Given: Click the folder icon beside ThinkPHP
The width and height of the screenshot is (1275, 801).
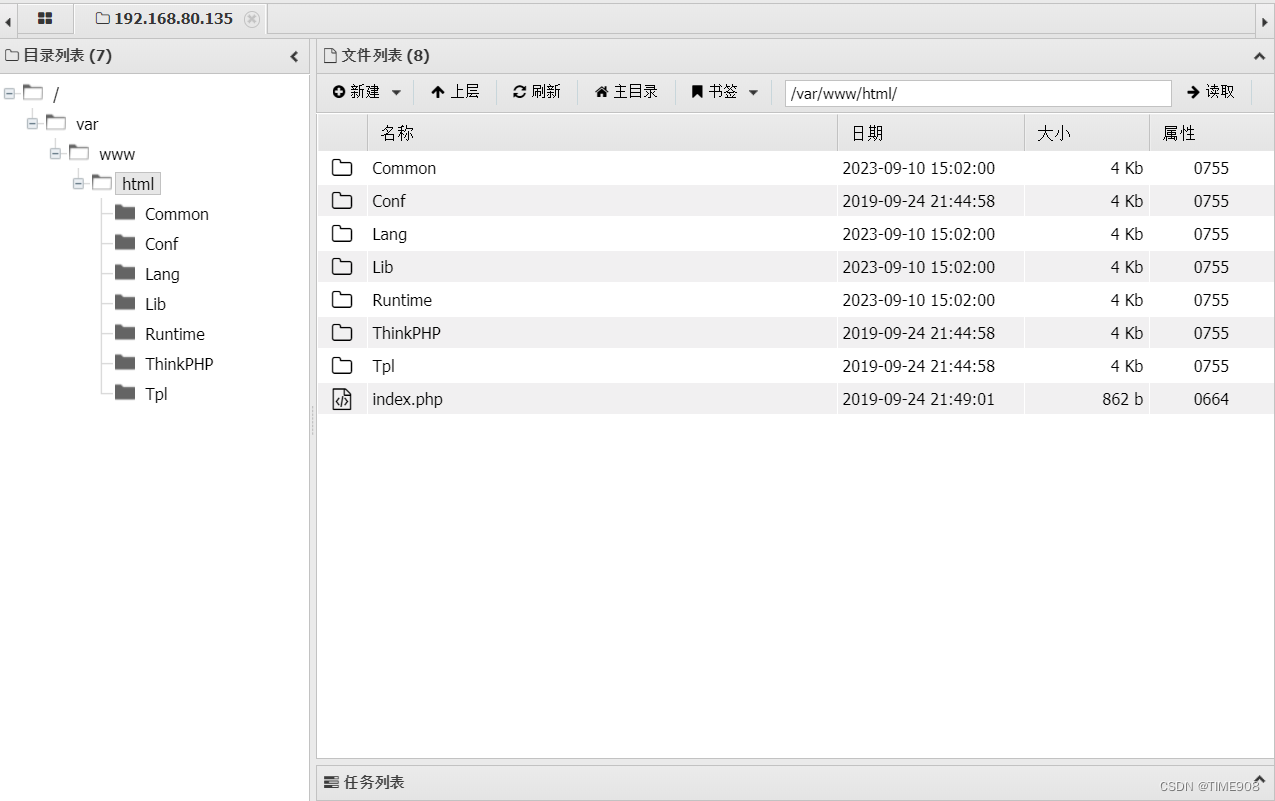Looking at the screenshot, I should point(343,333).
